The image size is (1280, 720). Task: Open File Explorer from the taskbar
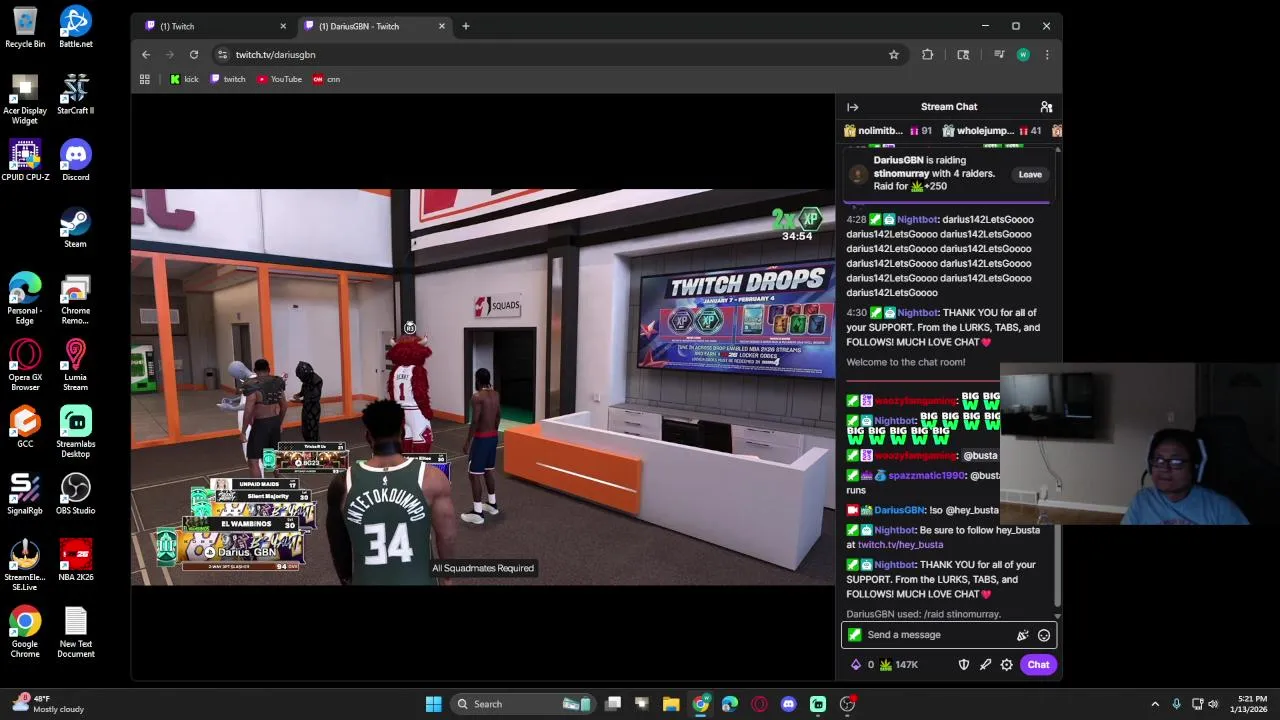[671, 704]
